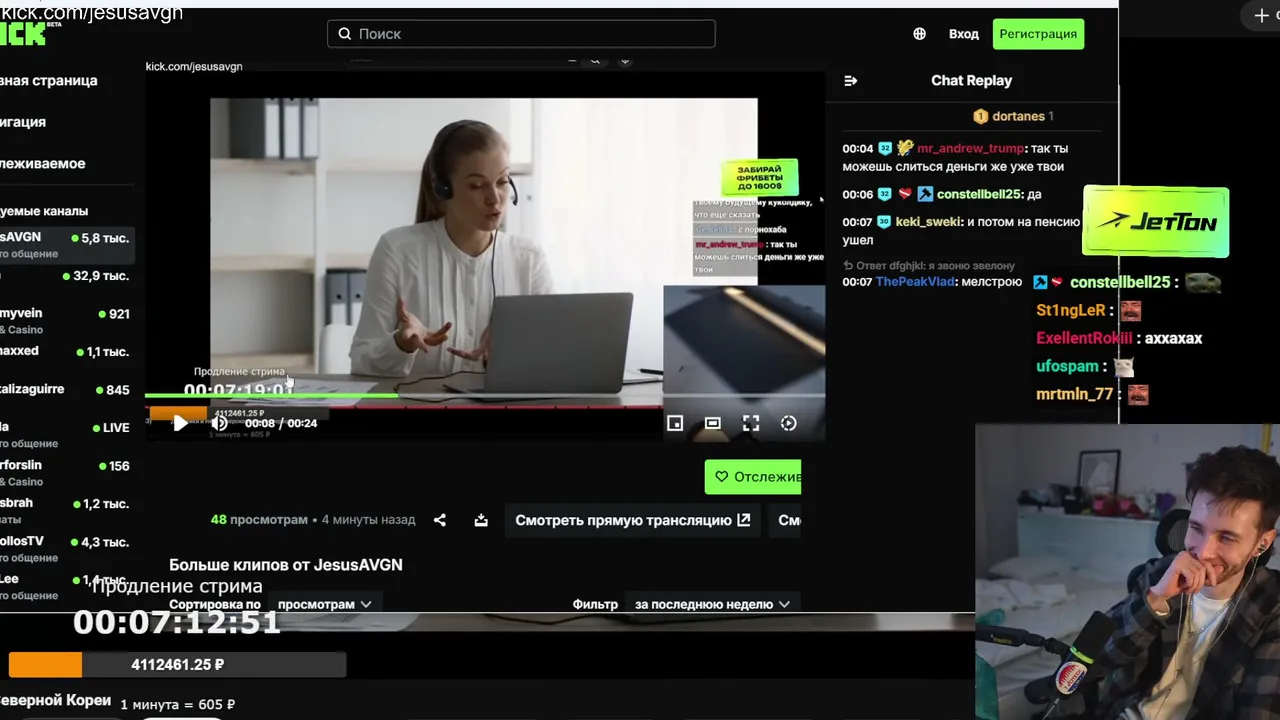
Task: Click the Больше клипов от JesusAVGN heading
Action: [x=286, y=565]
